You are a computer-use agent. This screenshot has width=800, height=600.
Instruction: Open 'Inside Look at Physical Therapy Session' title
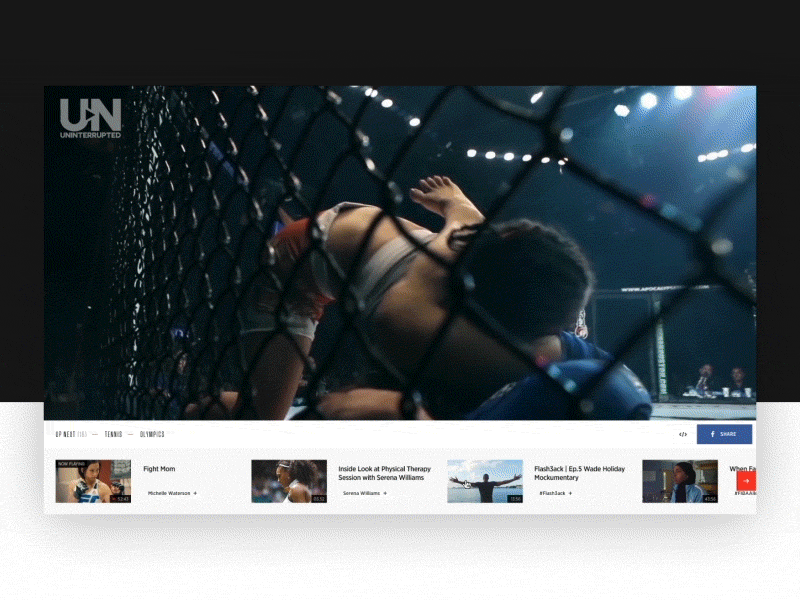click(385, 473)
